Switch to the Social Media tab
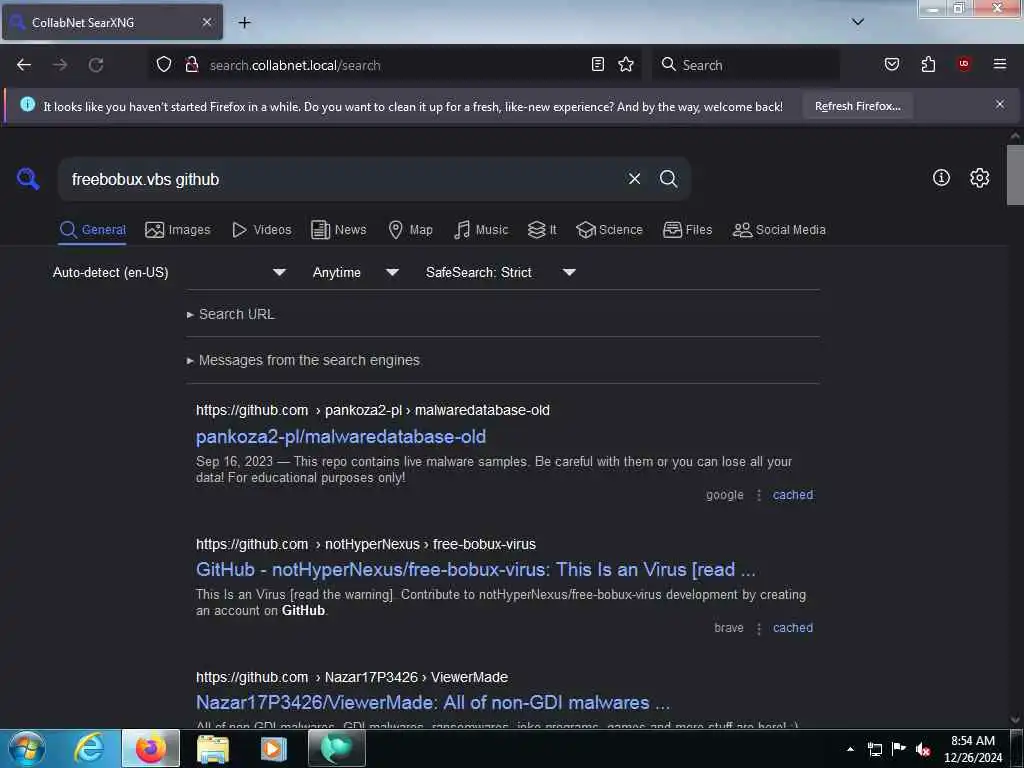1024x768 pixels. tap(779, 230)
